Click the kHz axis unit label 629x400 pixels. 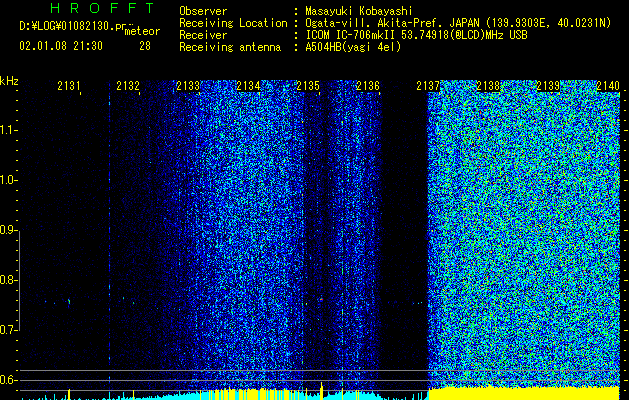tap(9, 81)
